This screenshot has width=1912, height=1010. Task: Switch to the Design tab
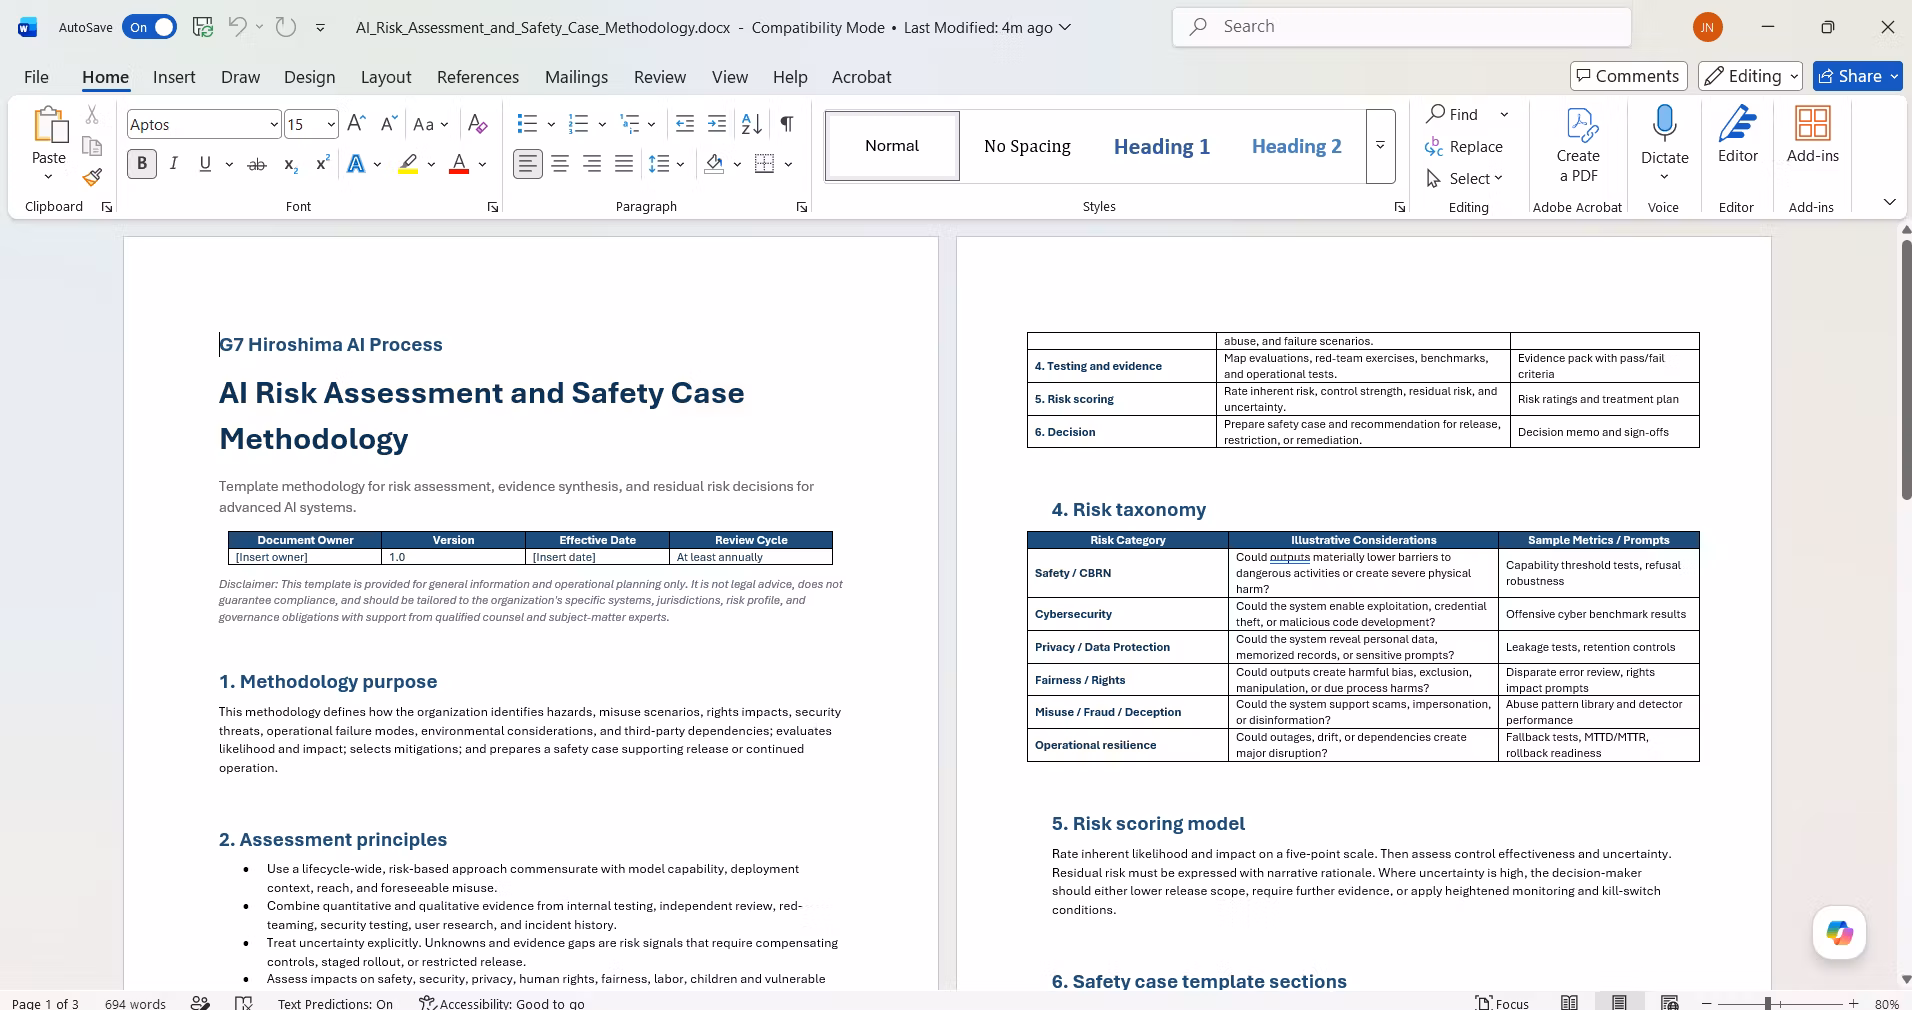click(309, 77)
